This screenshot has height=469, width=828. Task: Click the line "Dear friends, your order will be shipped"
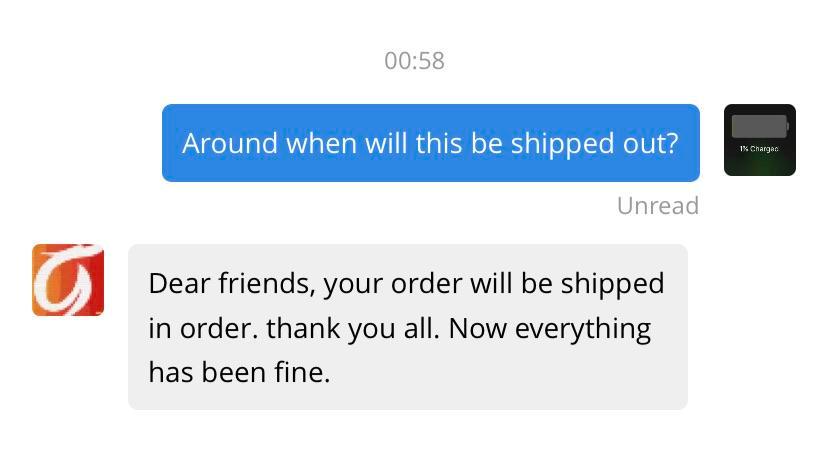[406, 283]
